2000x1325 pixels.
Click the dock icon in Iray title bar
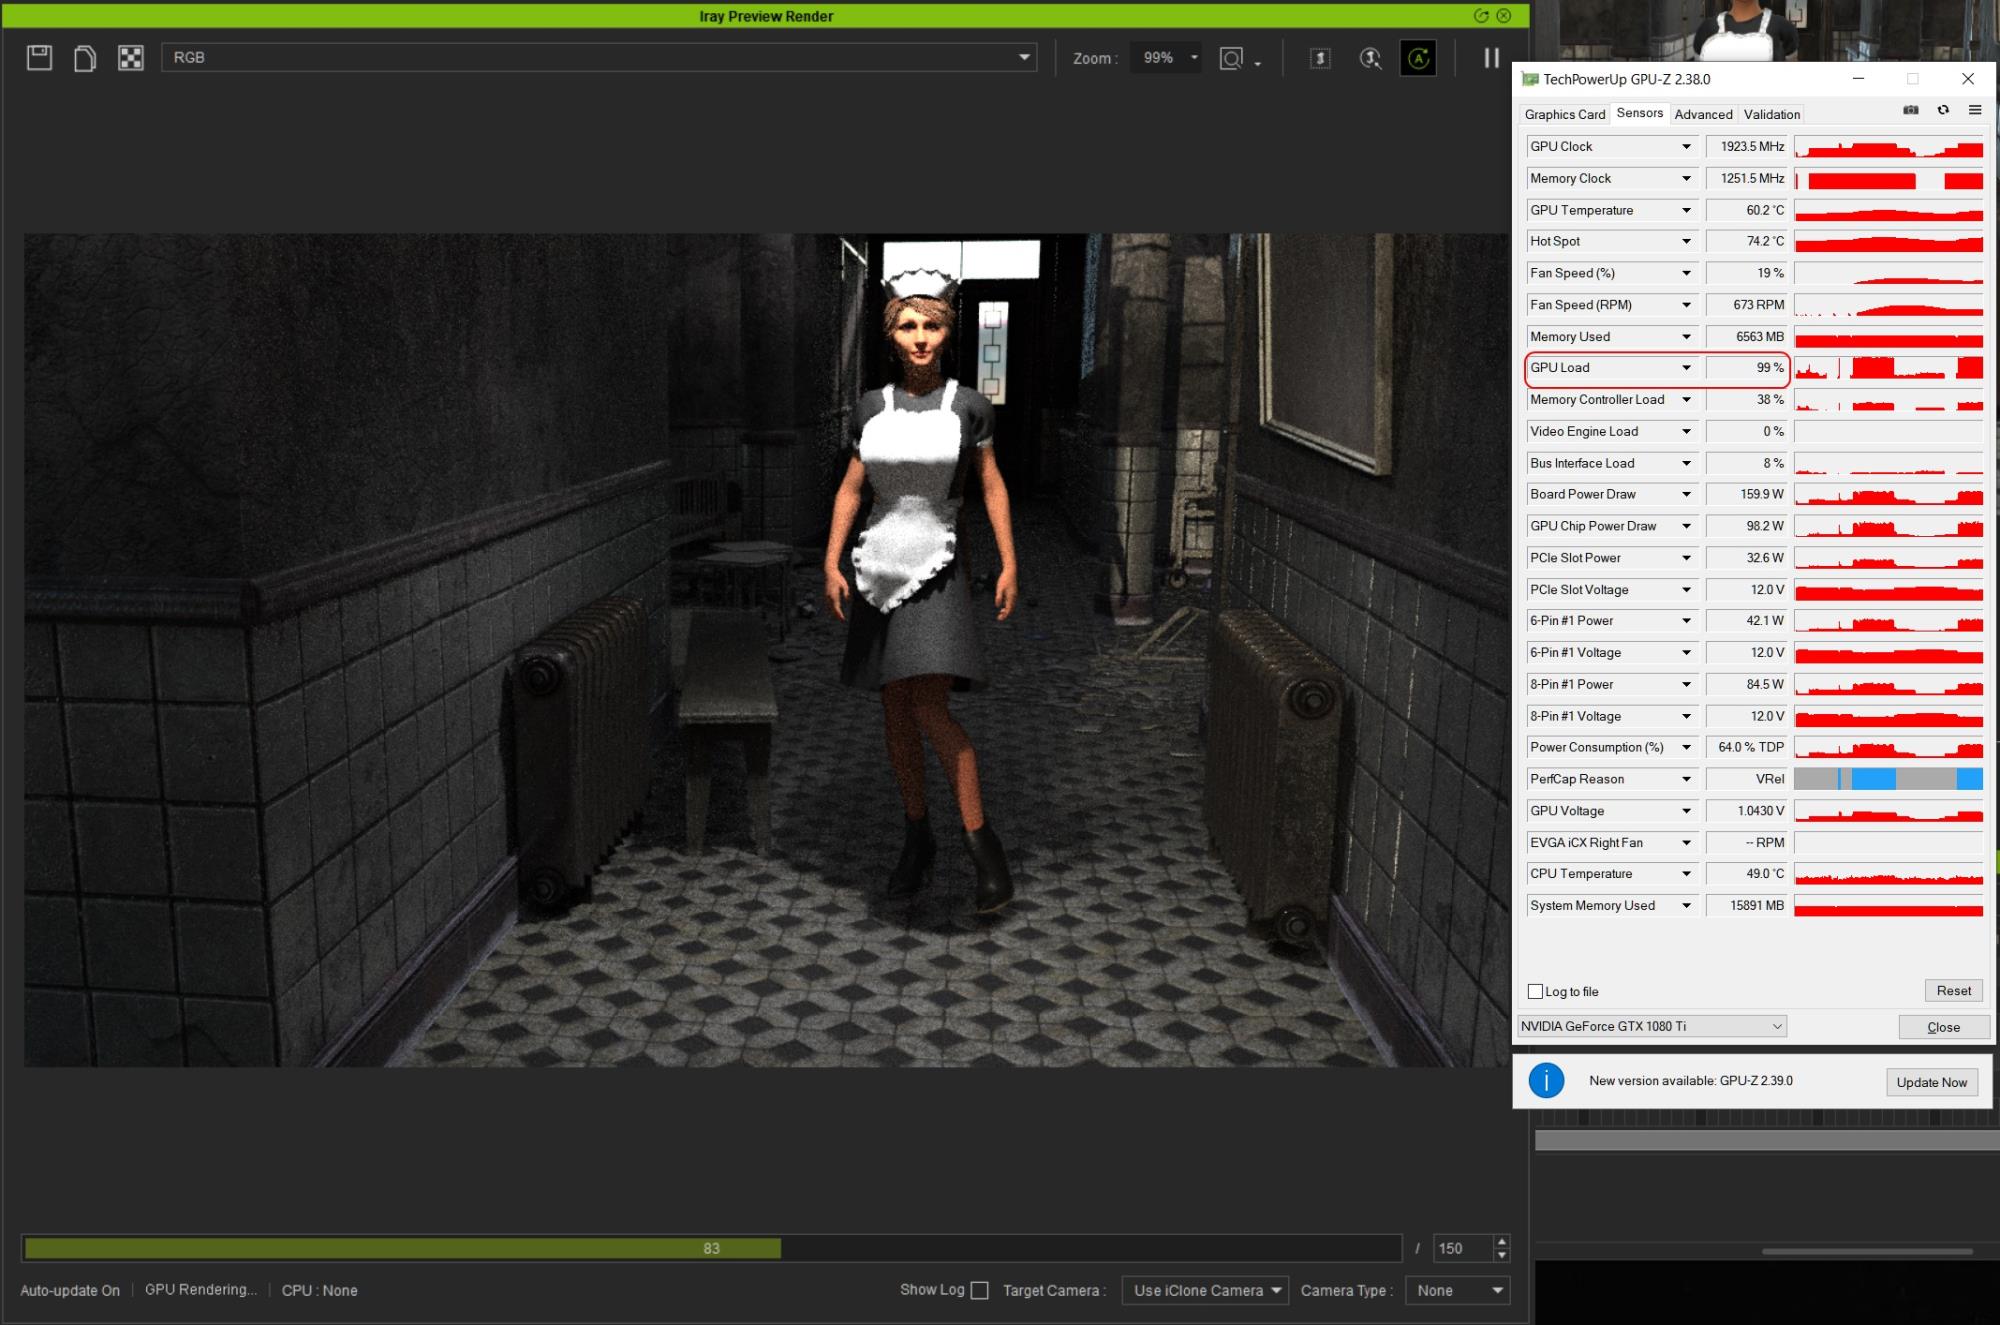(1481, 15)
